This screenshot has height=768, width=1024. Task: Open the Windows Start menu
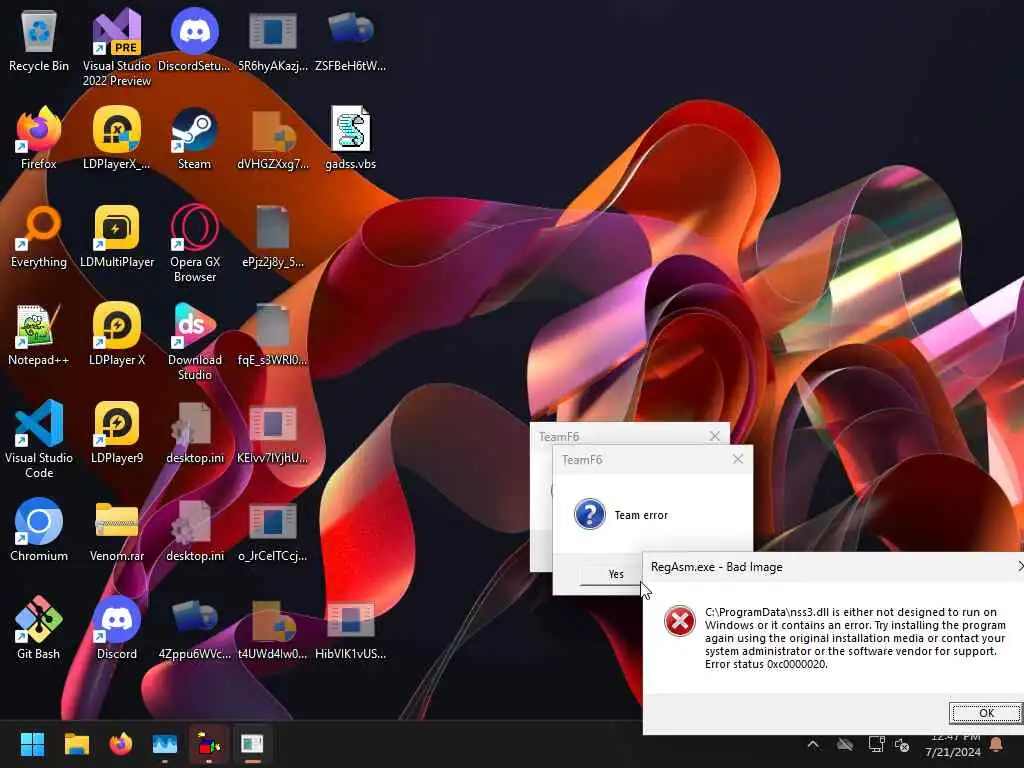[x=32, y=744]
